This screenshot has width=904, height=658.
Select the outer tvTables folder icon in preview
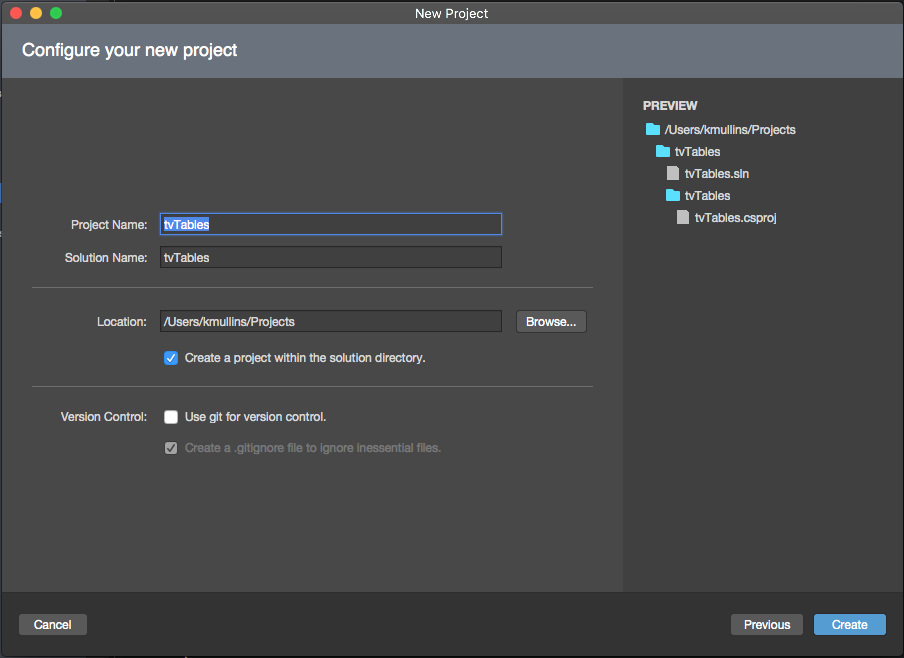click(663, 151)
